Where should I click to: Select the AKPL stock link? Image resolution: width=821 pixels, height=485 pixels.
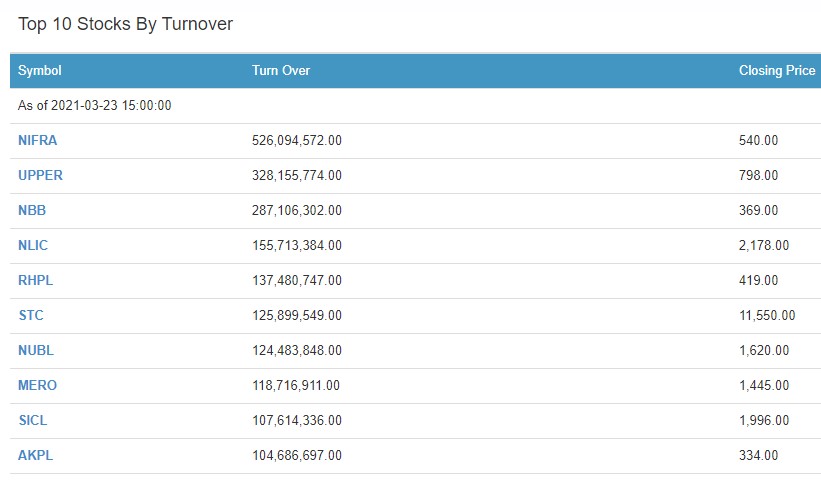point(35,456)
